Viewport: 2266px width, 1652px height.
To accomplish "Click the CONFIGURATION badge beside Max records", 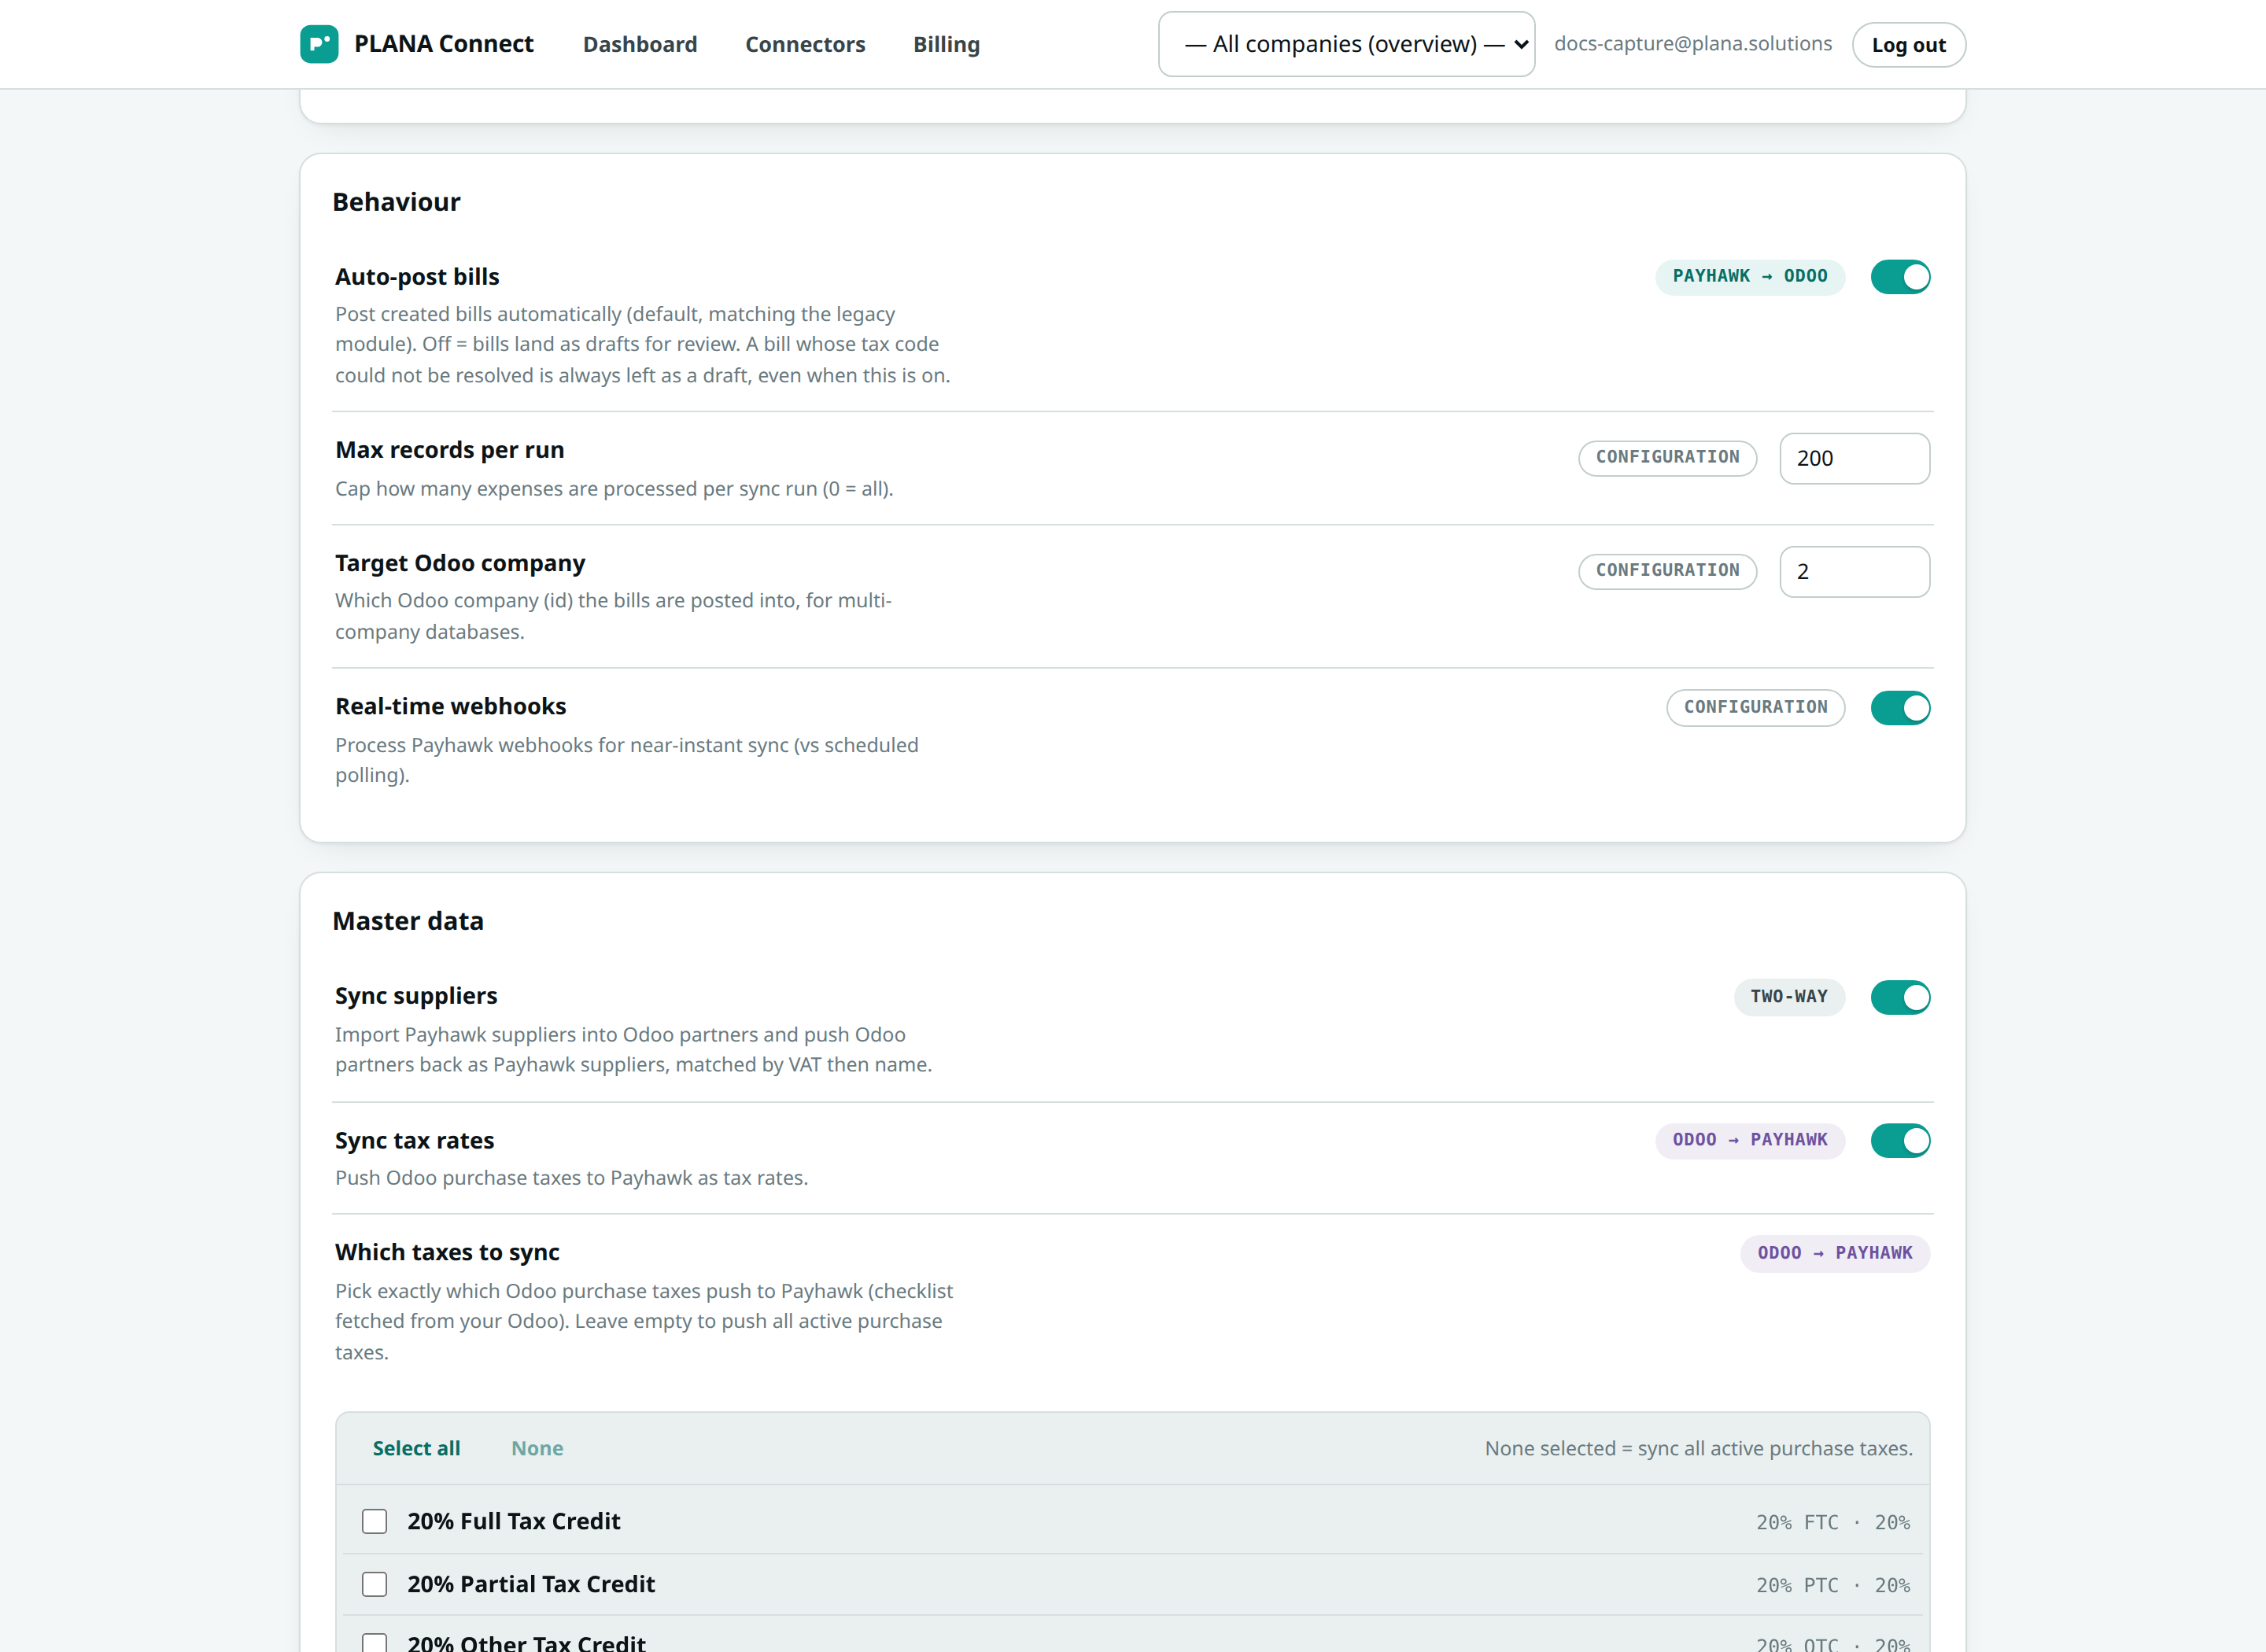I will pyautogui.click(x=1667, y=457).
